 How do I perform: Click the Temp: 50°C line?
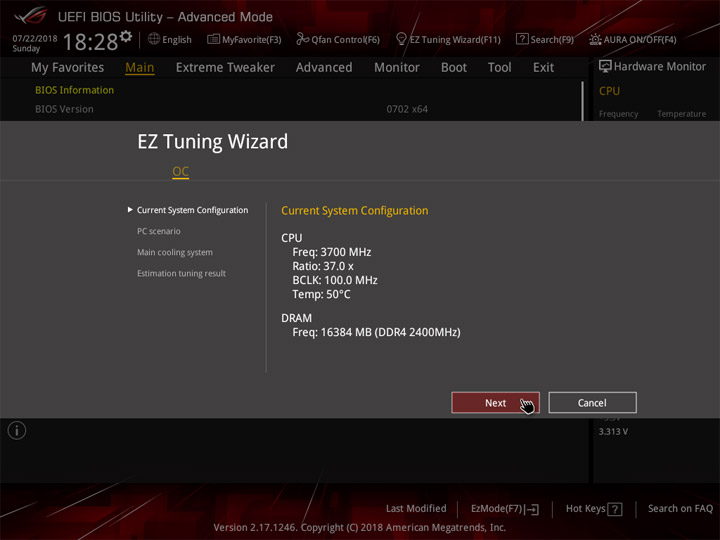click(x=321, y=294)
